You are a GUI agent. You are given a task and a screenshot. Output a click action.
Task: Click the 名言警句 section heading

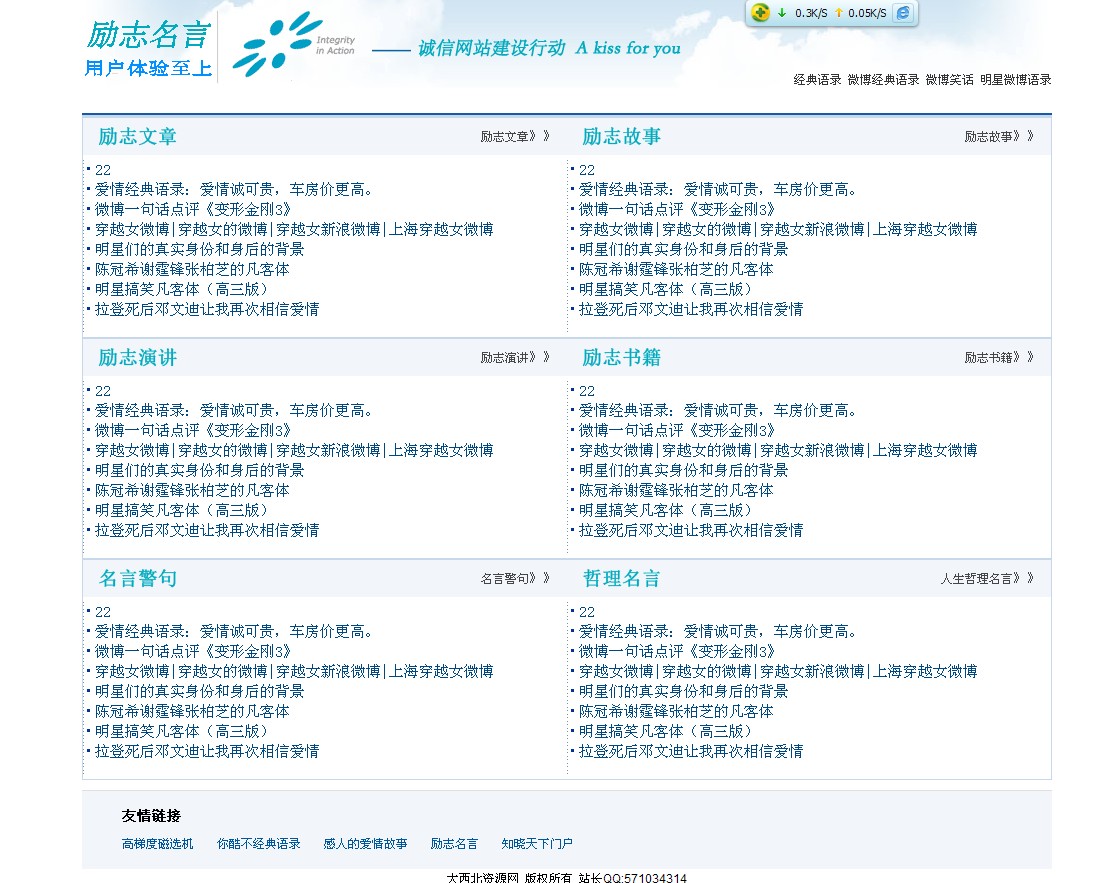tap(137, 578)
